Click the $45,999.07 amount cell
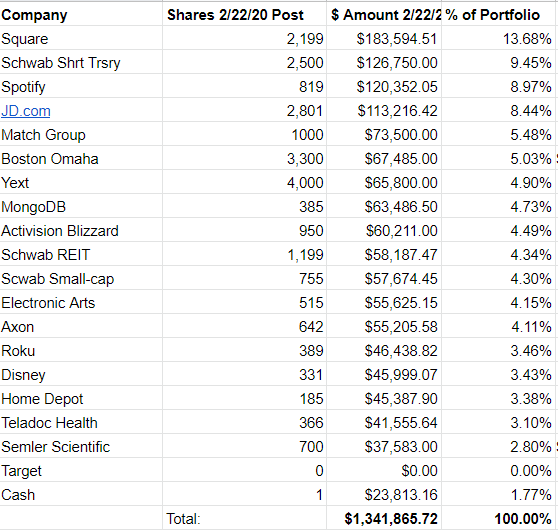The width and height of the screenshot is (558, 530). [384, 375]
